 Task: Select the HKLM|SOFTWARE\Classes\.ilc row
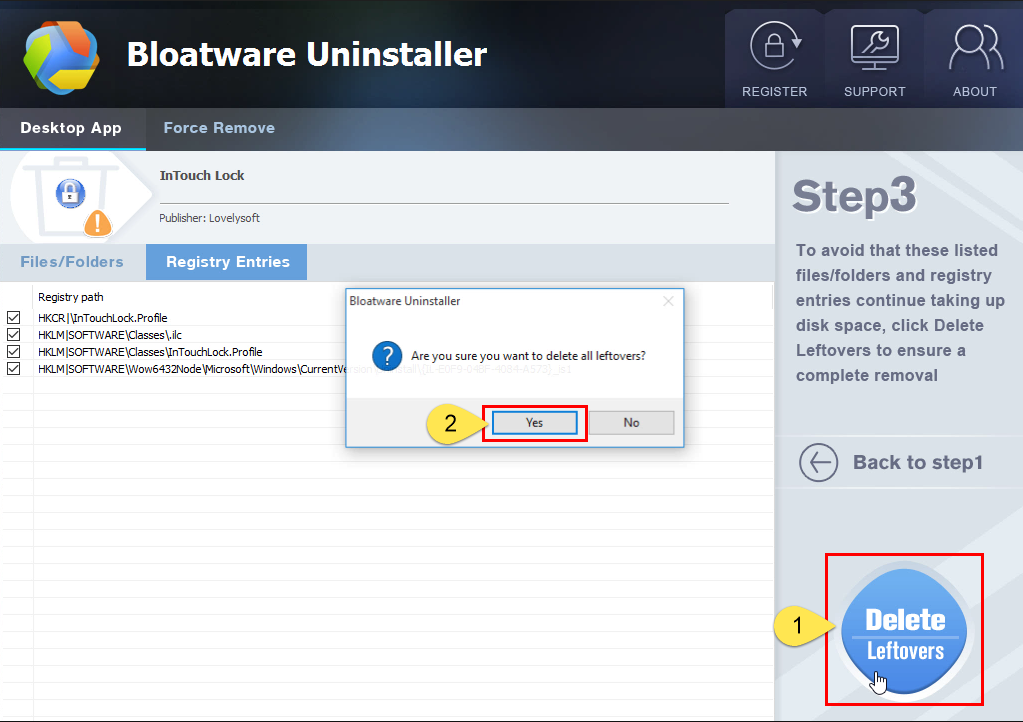click(110, 335)
